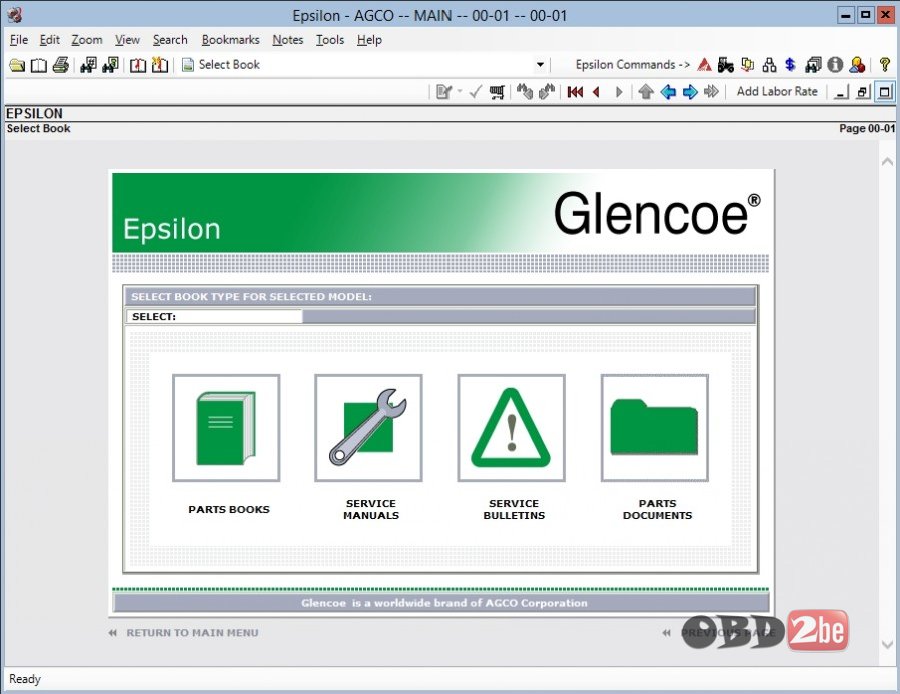
Task: Click the gray up arrow icon
Action: [646, 92]
